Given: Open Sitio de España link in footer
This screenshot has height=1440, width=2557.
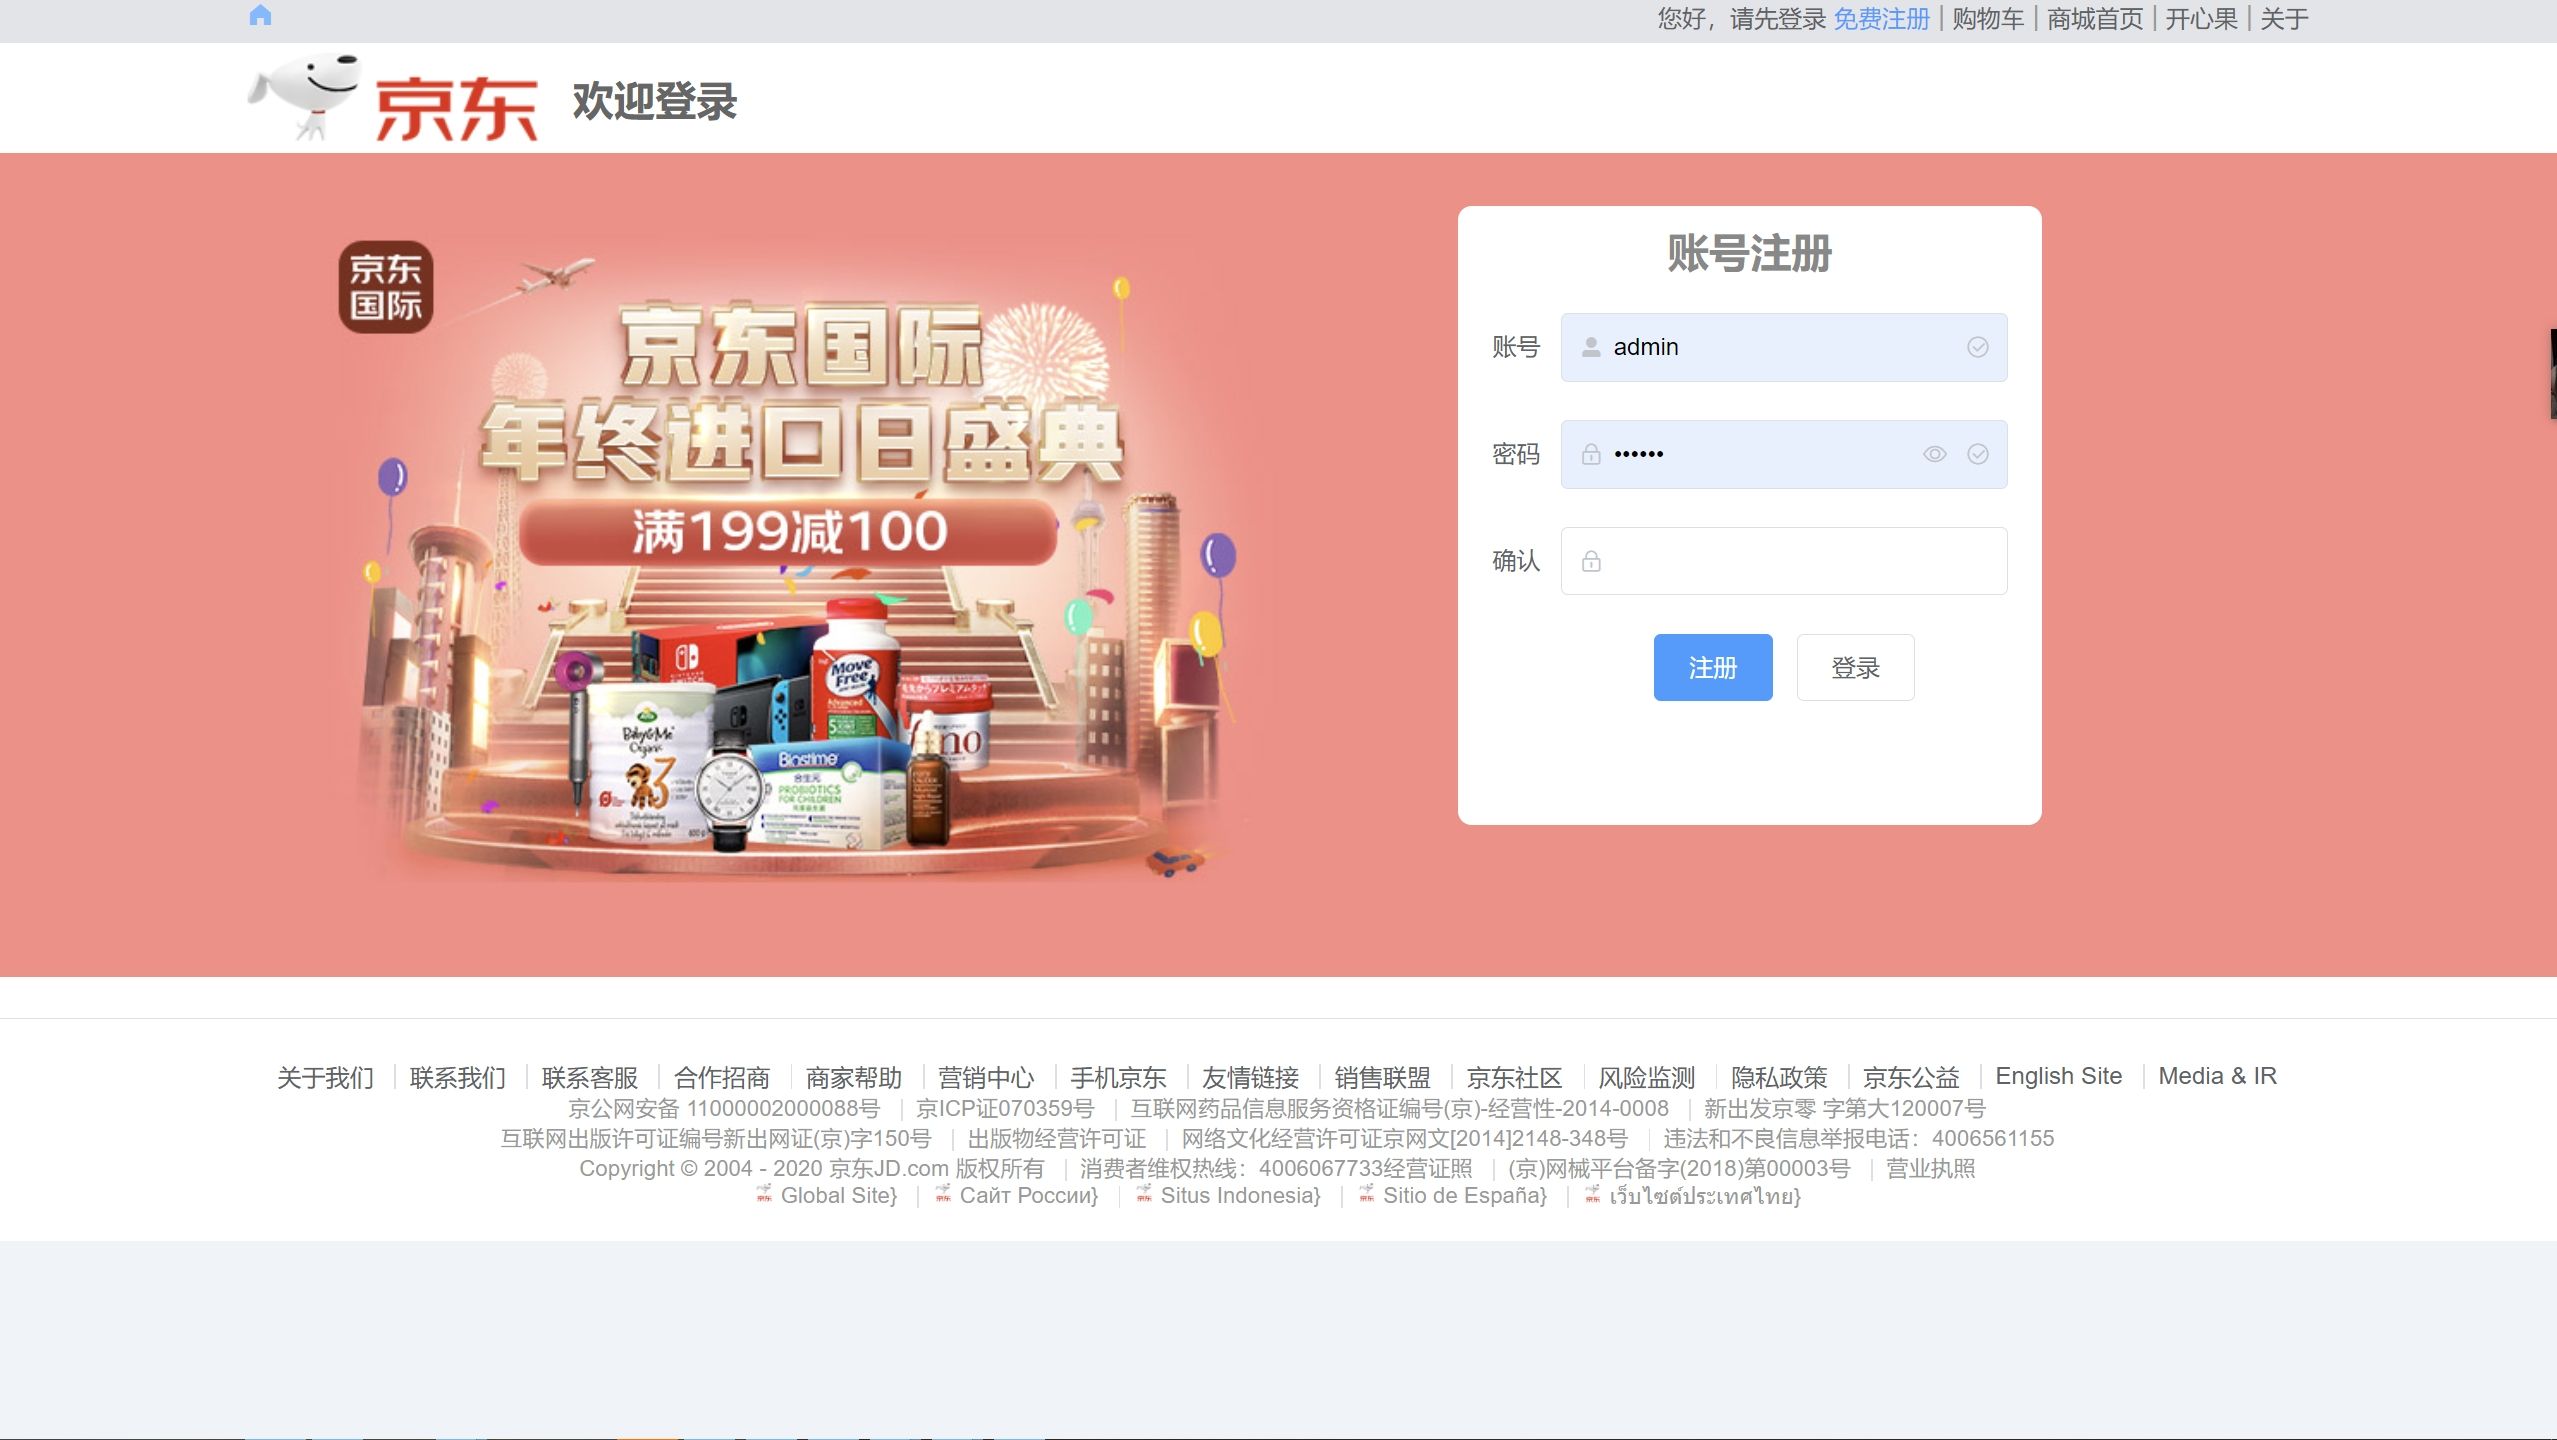Looking at the screenshot, I should [x=1464, y=1195].
